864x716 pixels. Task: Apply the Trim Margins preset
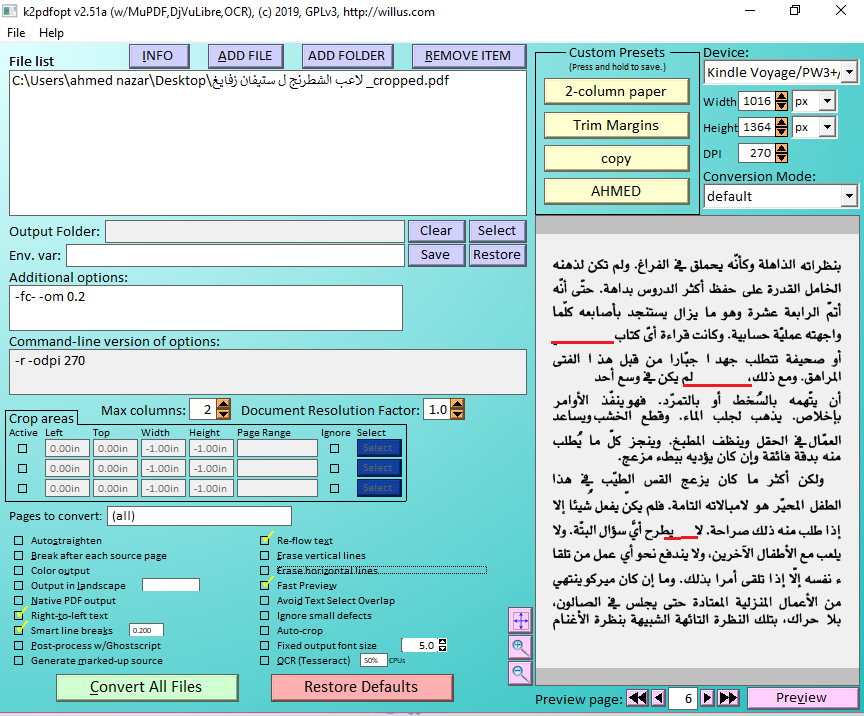pos(616,125)
